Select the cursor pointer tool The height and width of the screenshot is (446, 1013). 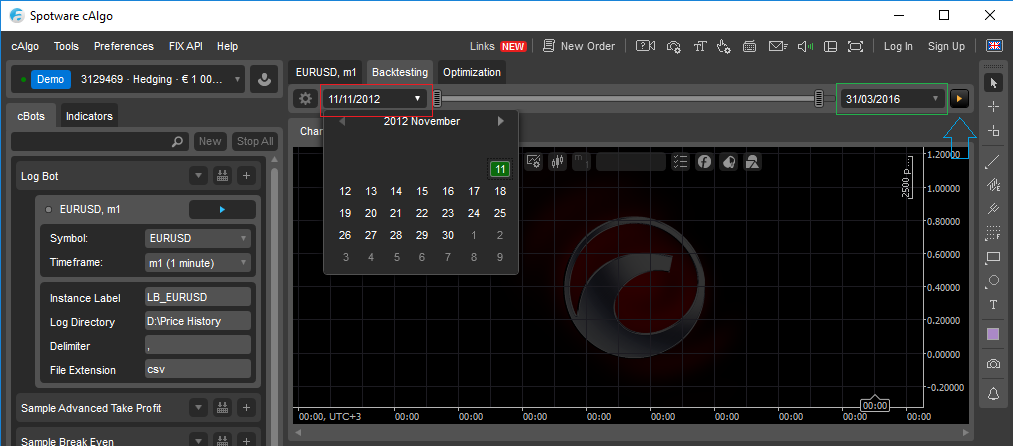tap(994, 82)
